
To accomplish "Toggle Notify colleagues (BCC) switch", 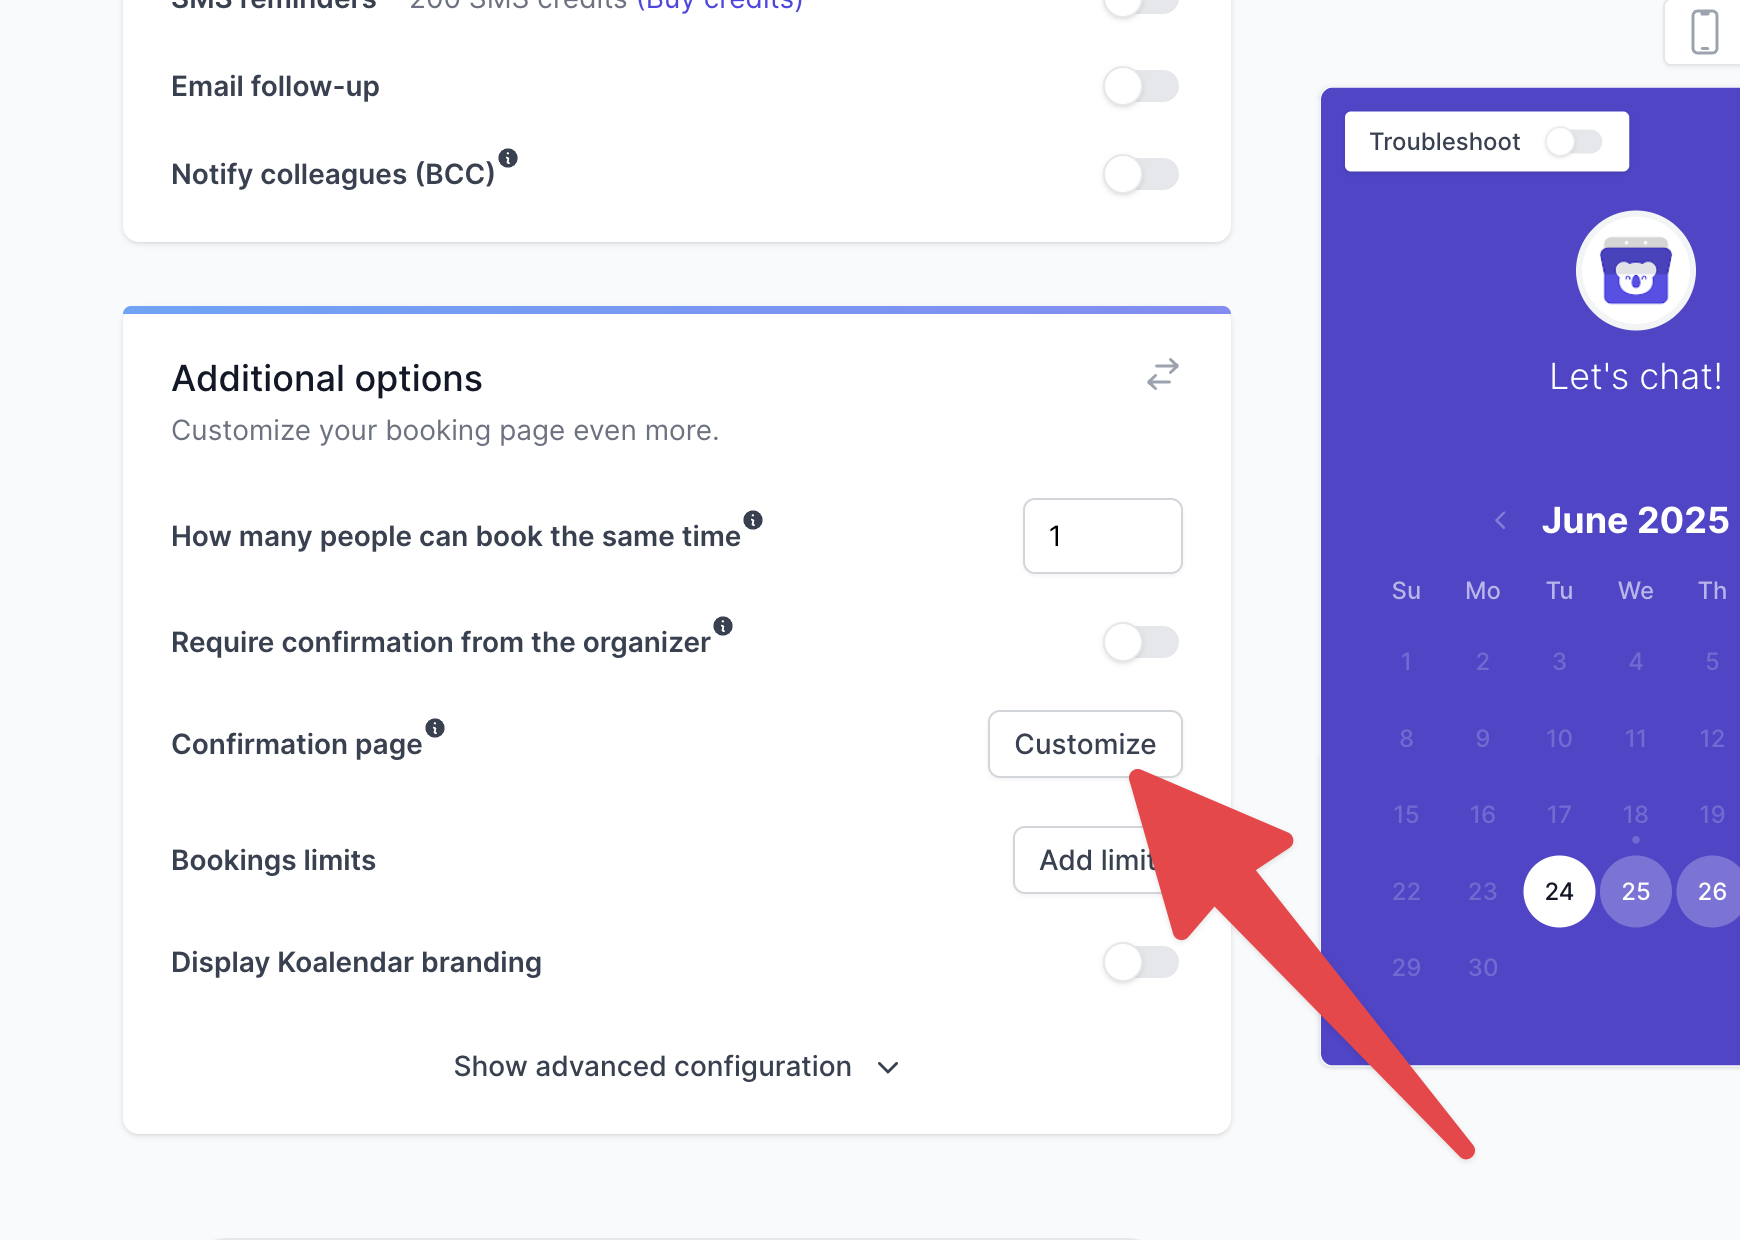I will (1141, 174).
